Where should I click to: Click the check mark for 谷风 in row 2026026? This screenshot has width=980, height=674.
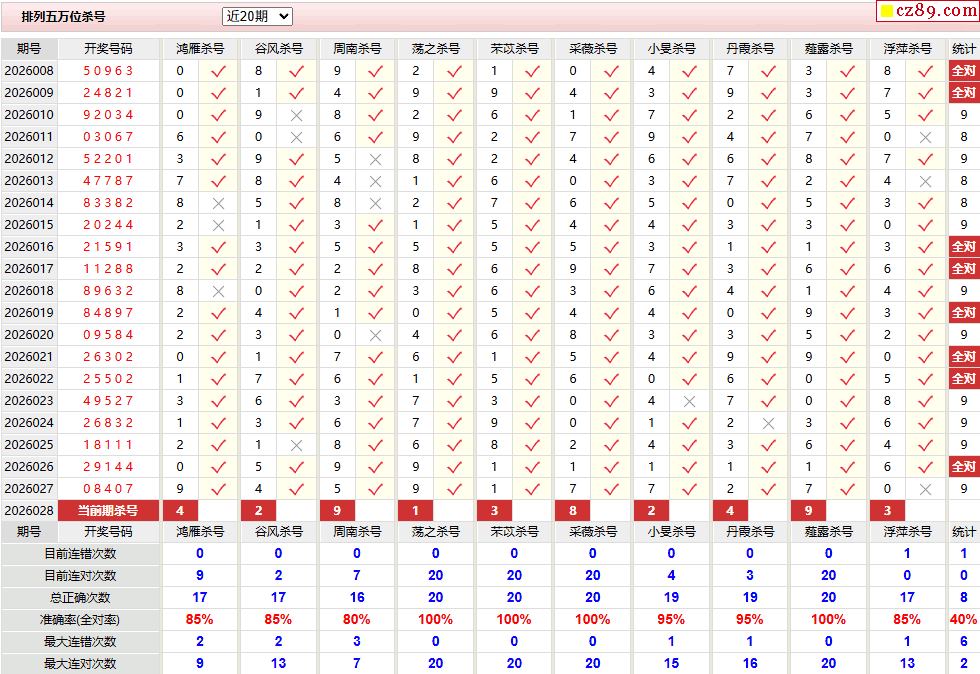click(296, 467)
